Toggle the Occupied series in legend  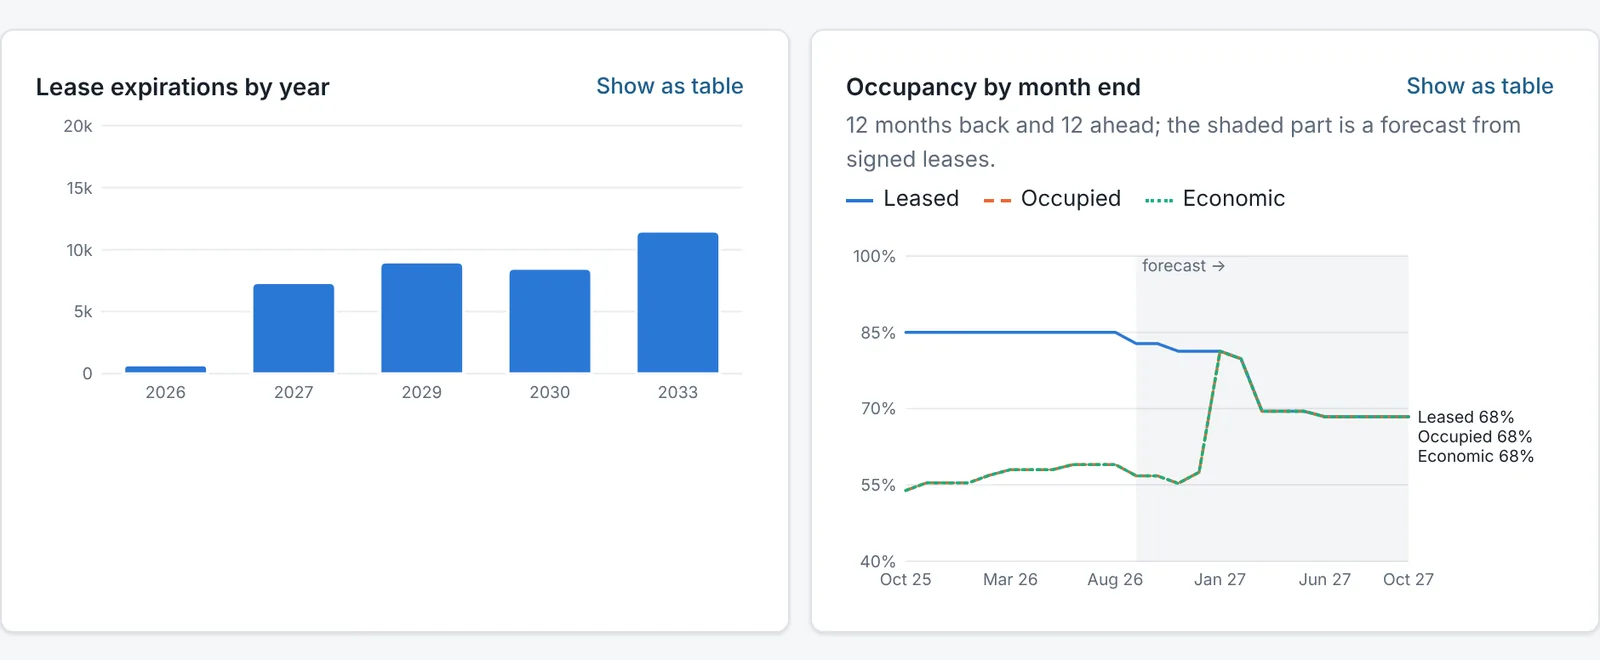point(1052,198)
